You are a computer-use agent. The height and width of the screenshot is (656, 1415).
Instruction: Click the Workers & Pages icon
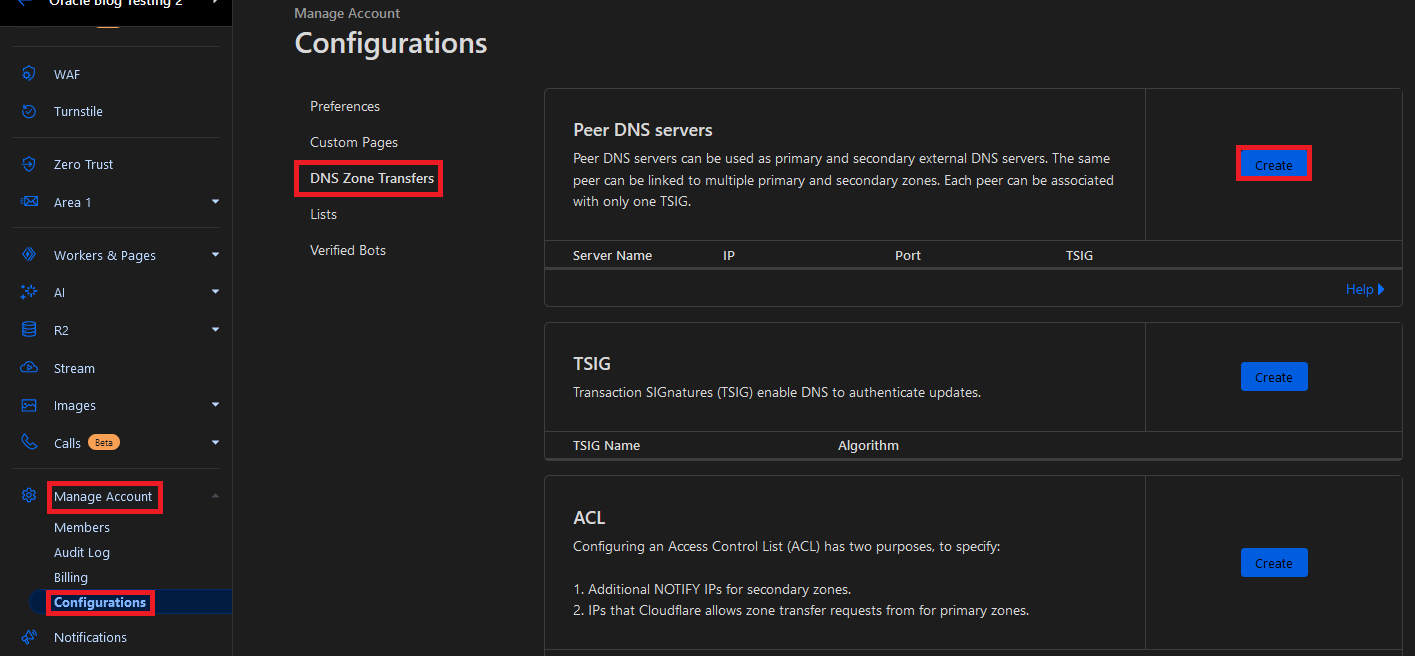[29, 255]
